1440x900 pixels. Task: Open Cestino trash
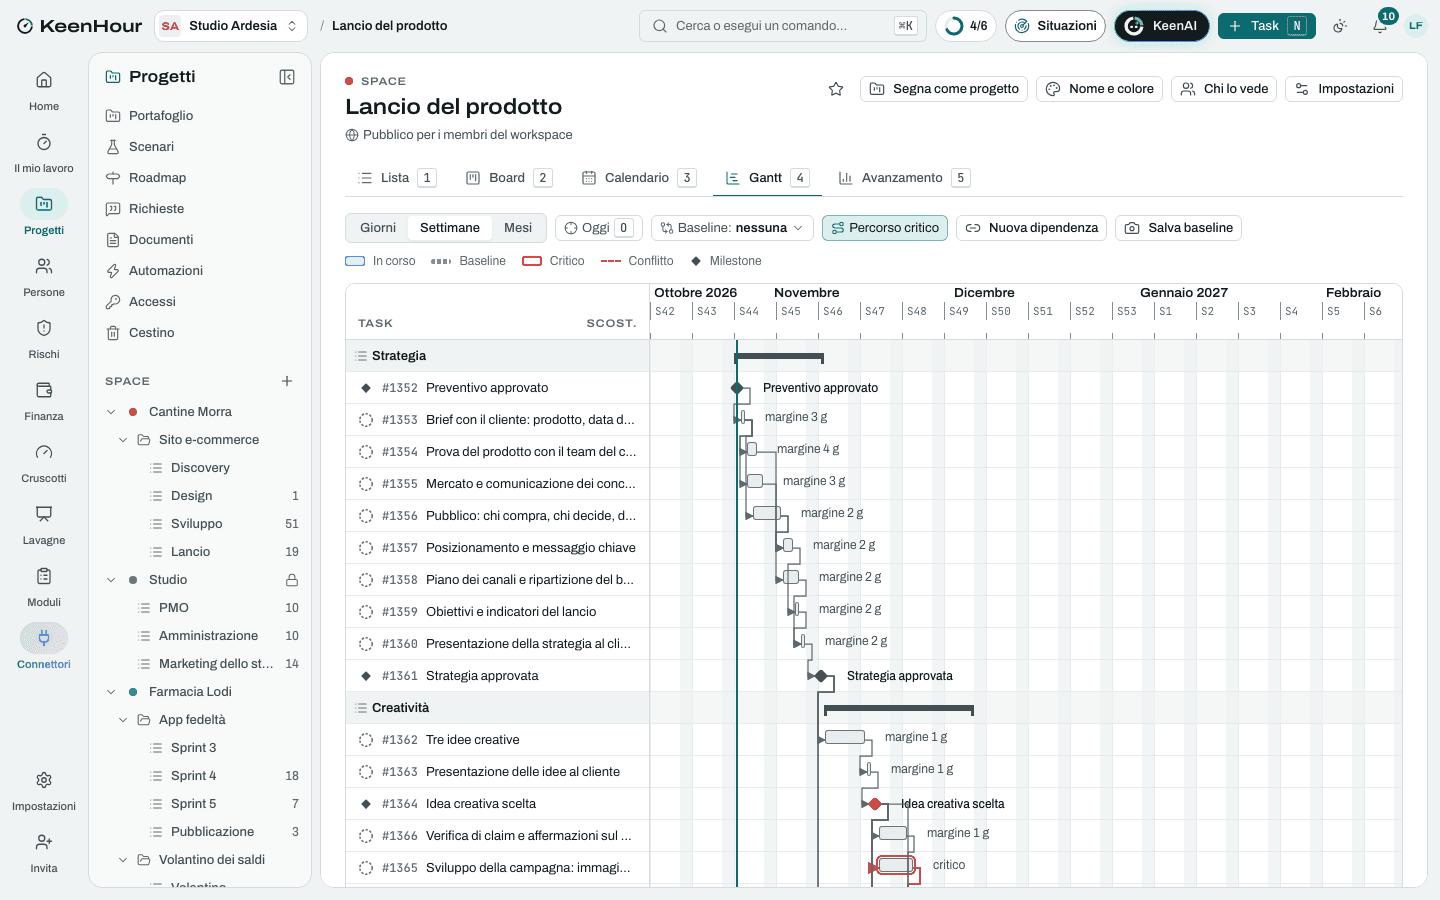[x=200, y=333]
